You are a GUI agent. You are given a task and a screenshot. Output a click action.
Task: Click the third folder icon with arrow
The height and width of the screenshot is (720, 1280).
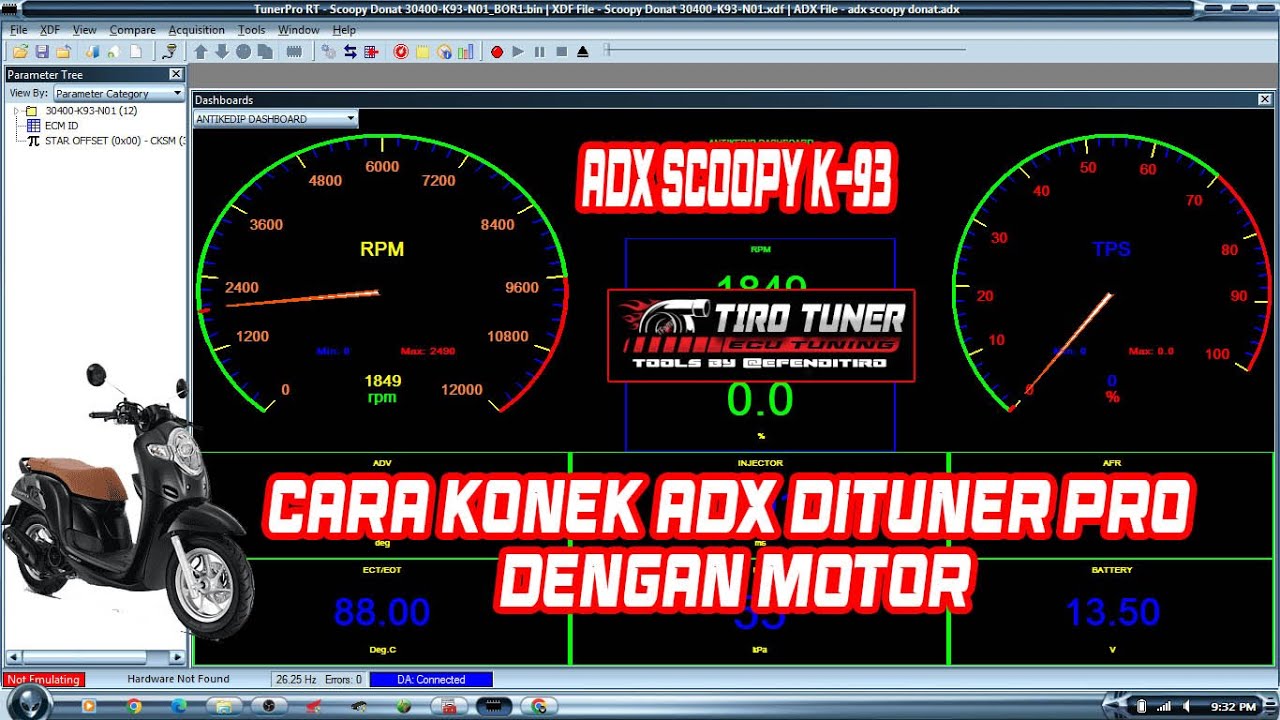pyautogui.click(x=64, y=51)
